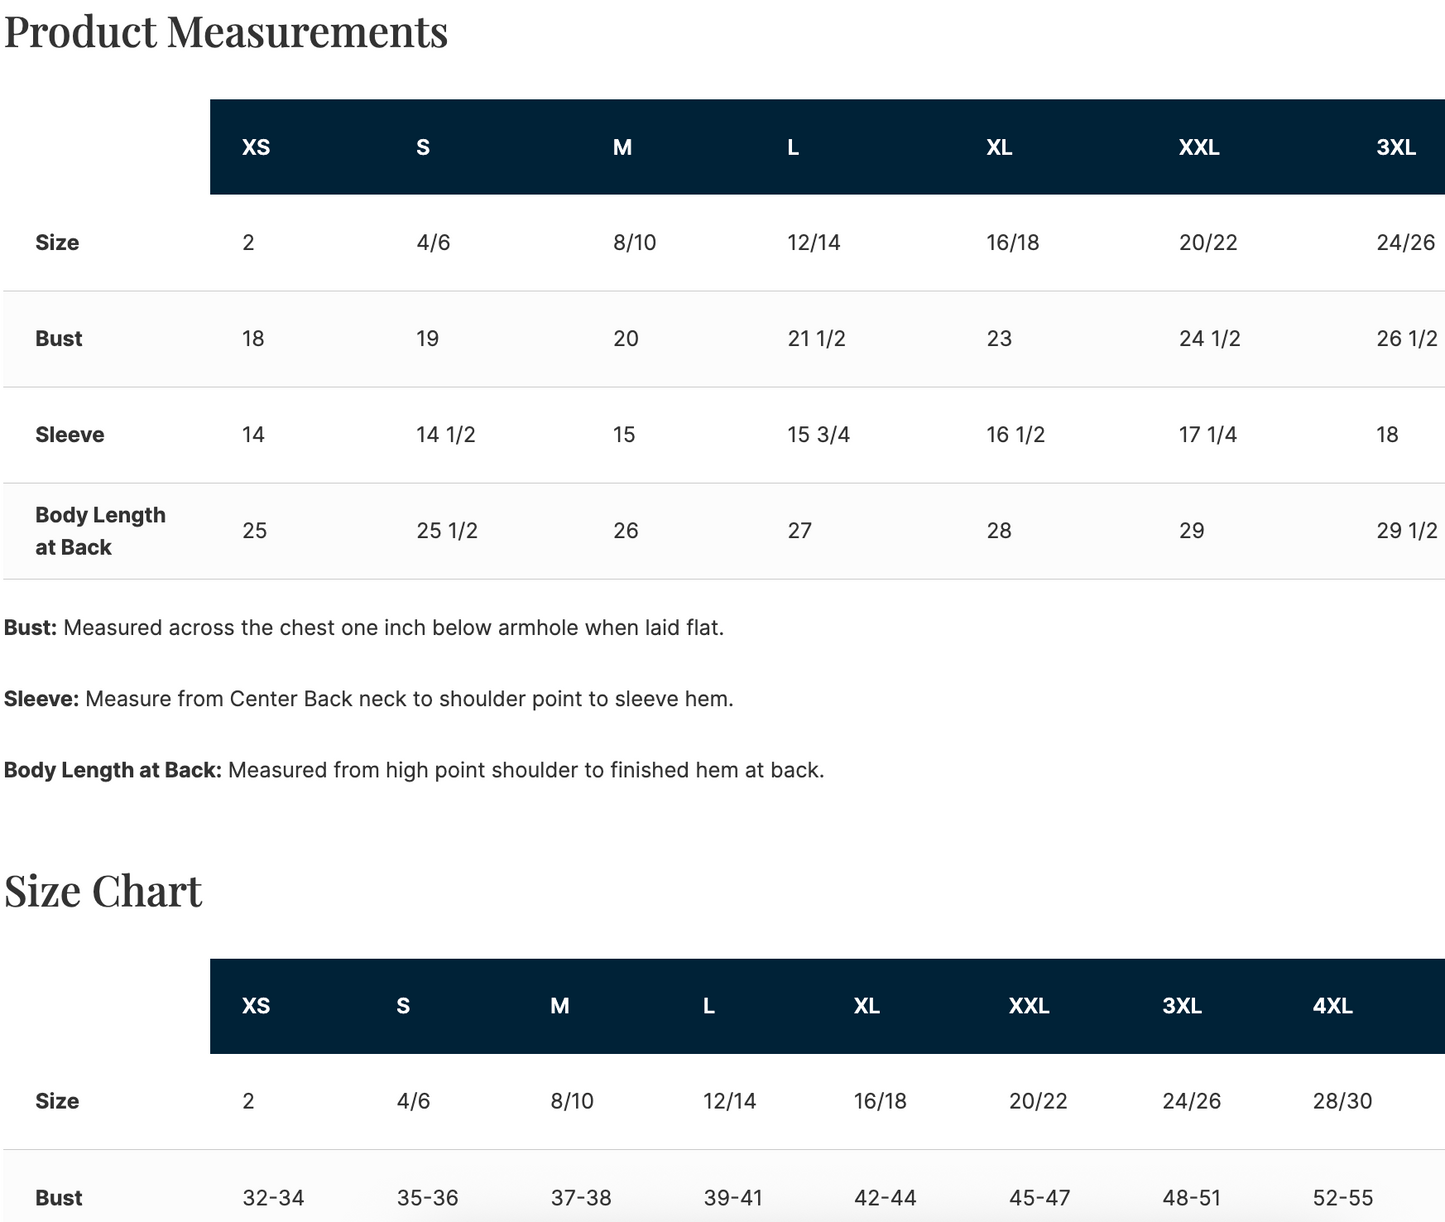Click the Product Measurements heading

(226, 32)
